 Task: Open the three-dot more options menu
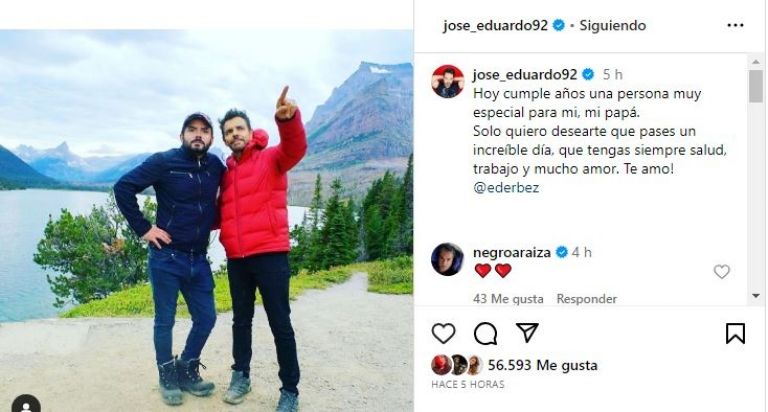click(735, 25)
